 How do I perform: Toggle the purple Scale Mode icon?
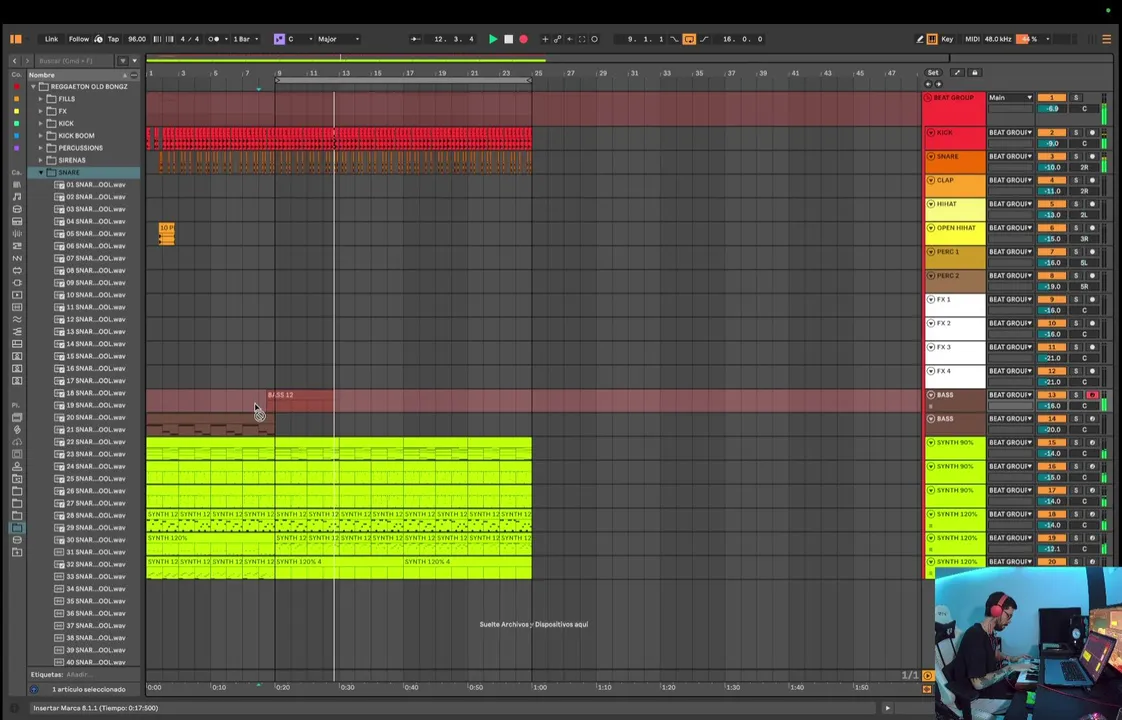coord(279,39)
